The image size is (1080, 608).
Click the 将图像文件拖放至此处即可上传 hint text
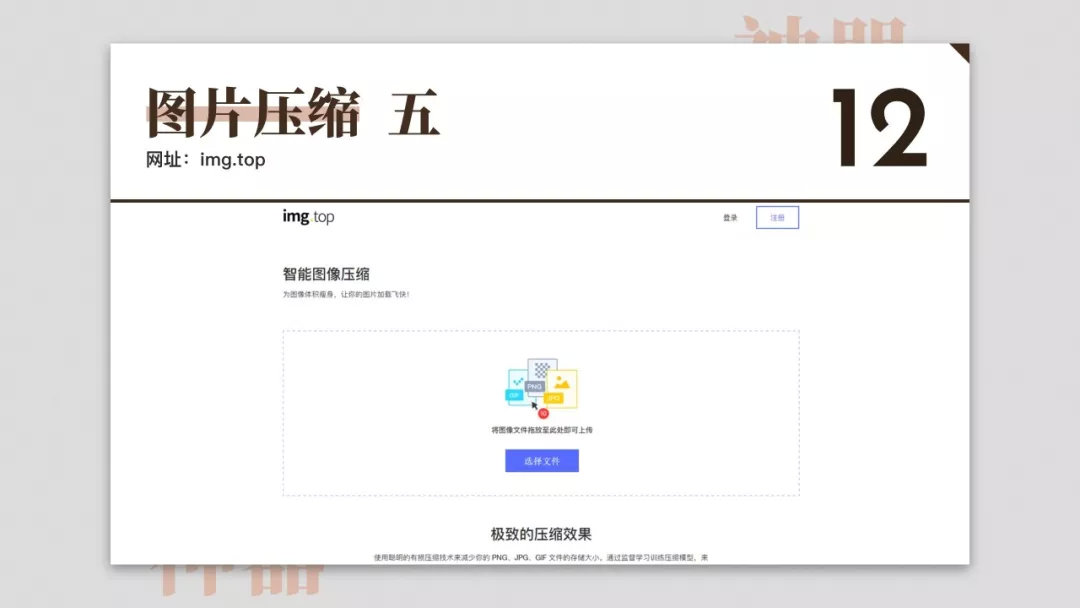coord(540,432)
